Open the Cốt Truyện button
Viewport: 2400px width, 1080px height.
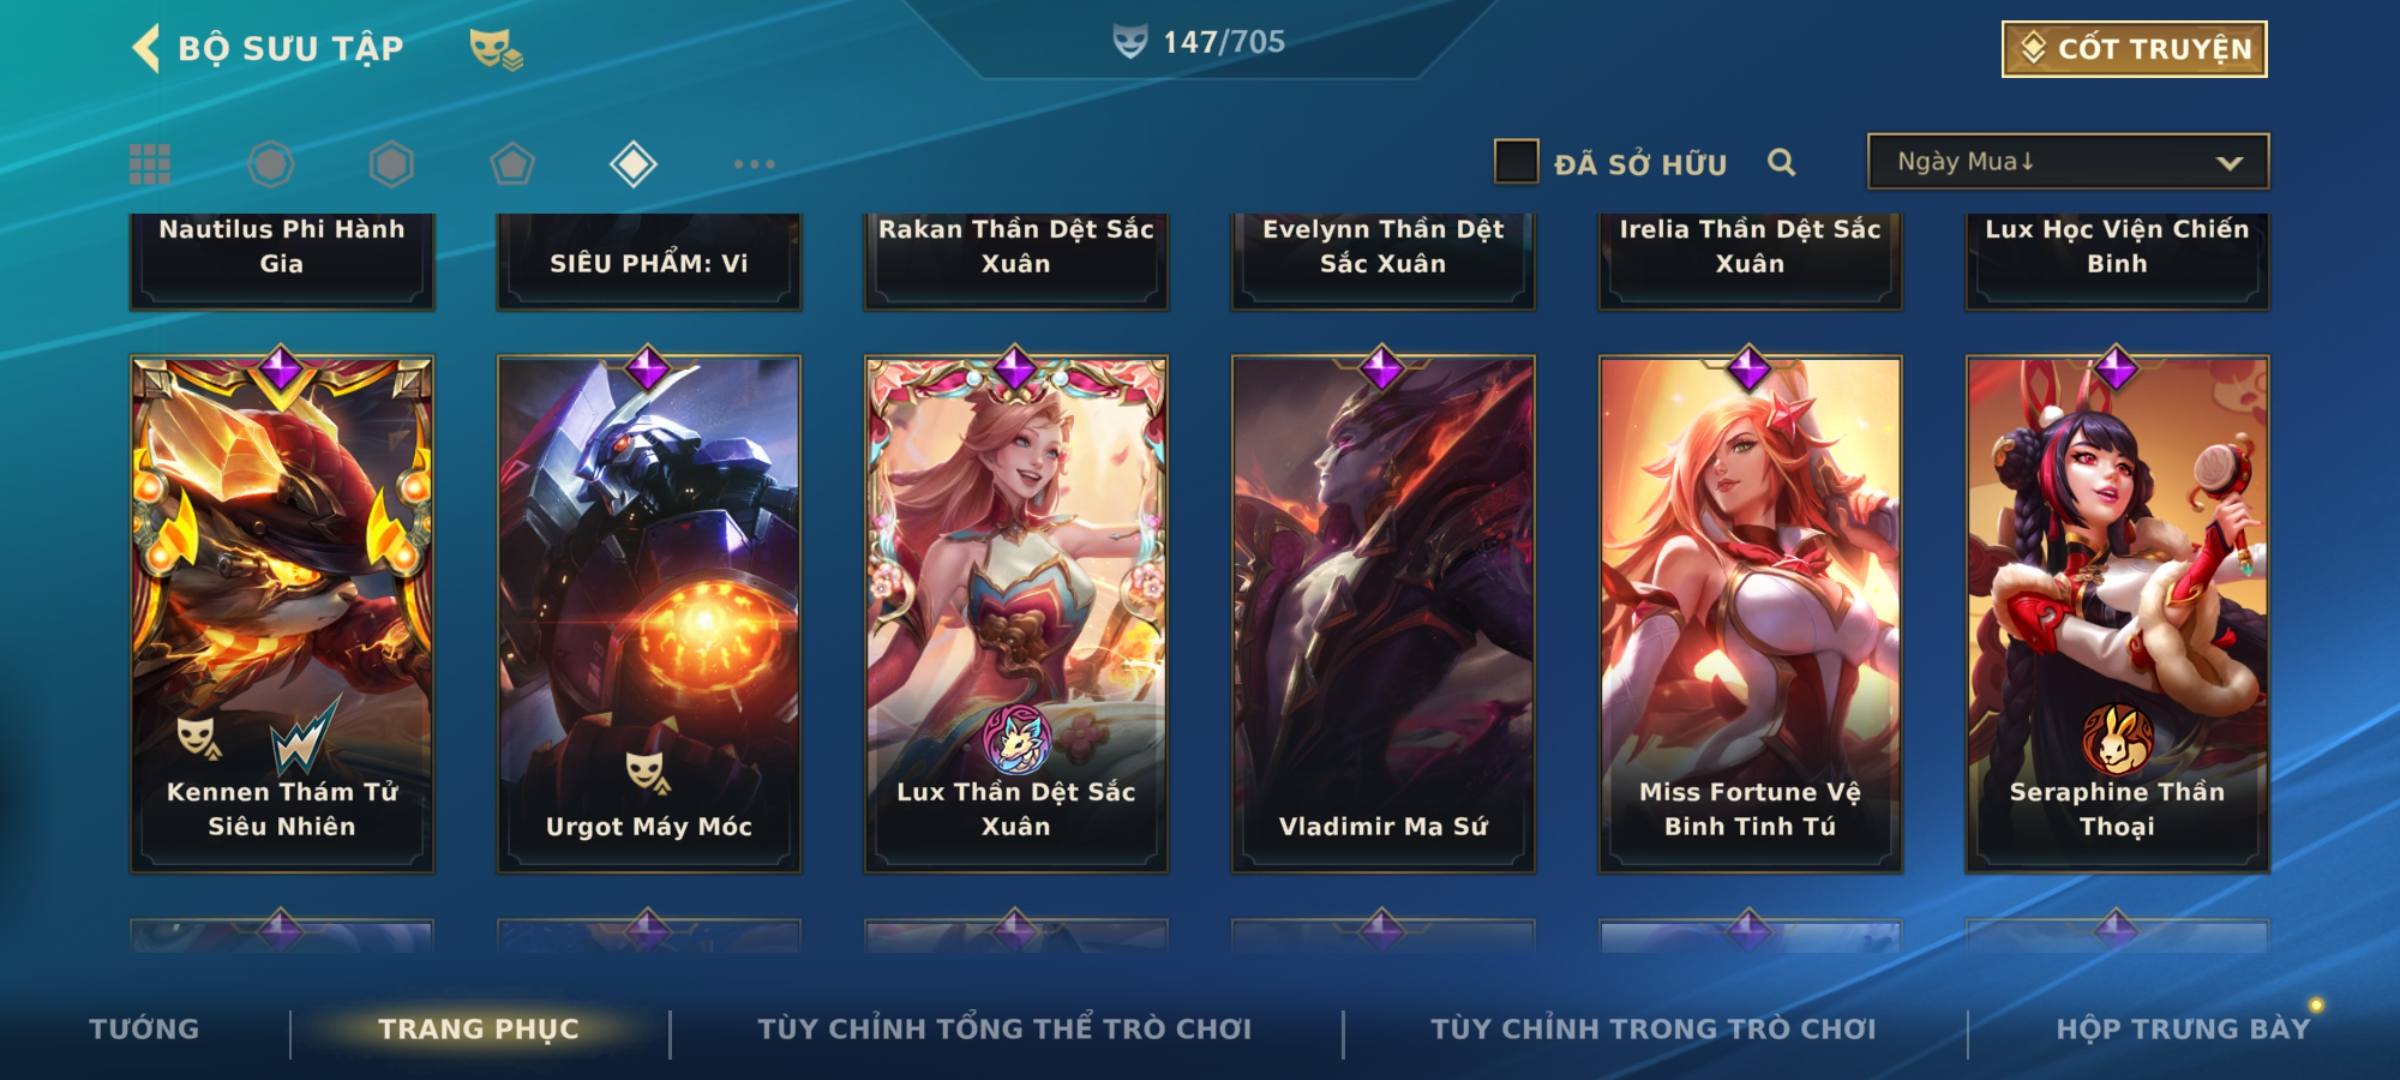coord(2134,49)
